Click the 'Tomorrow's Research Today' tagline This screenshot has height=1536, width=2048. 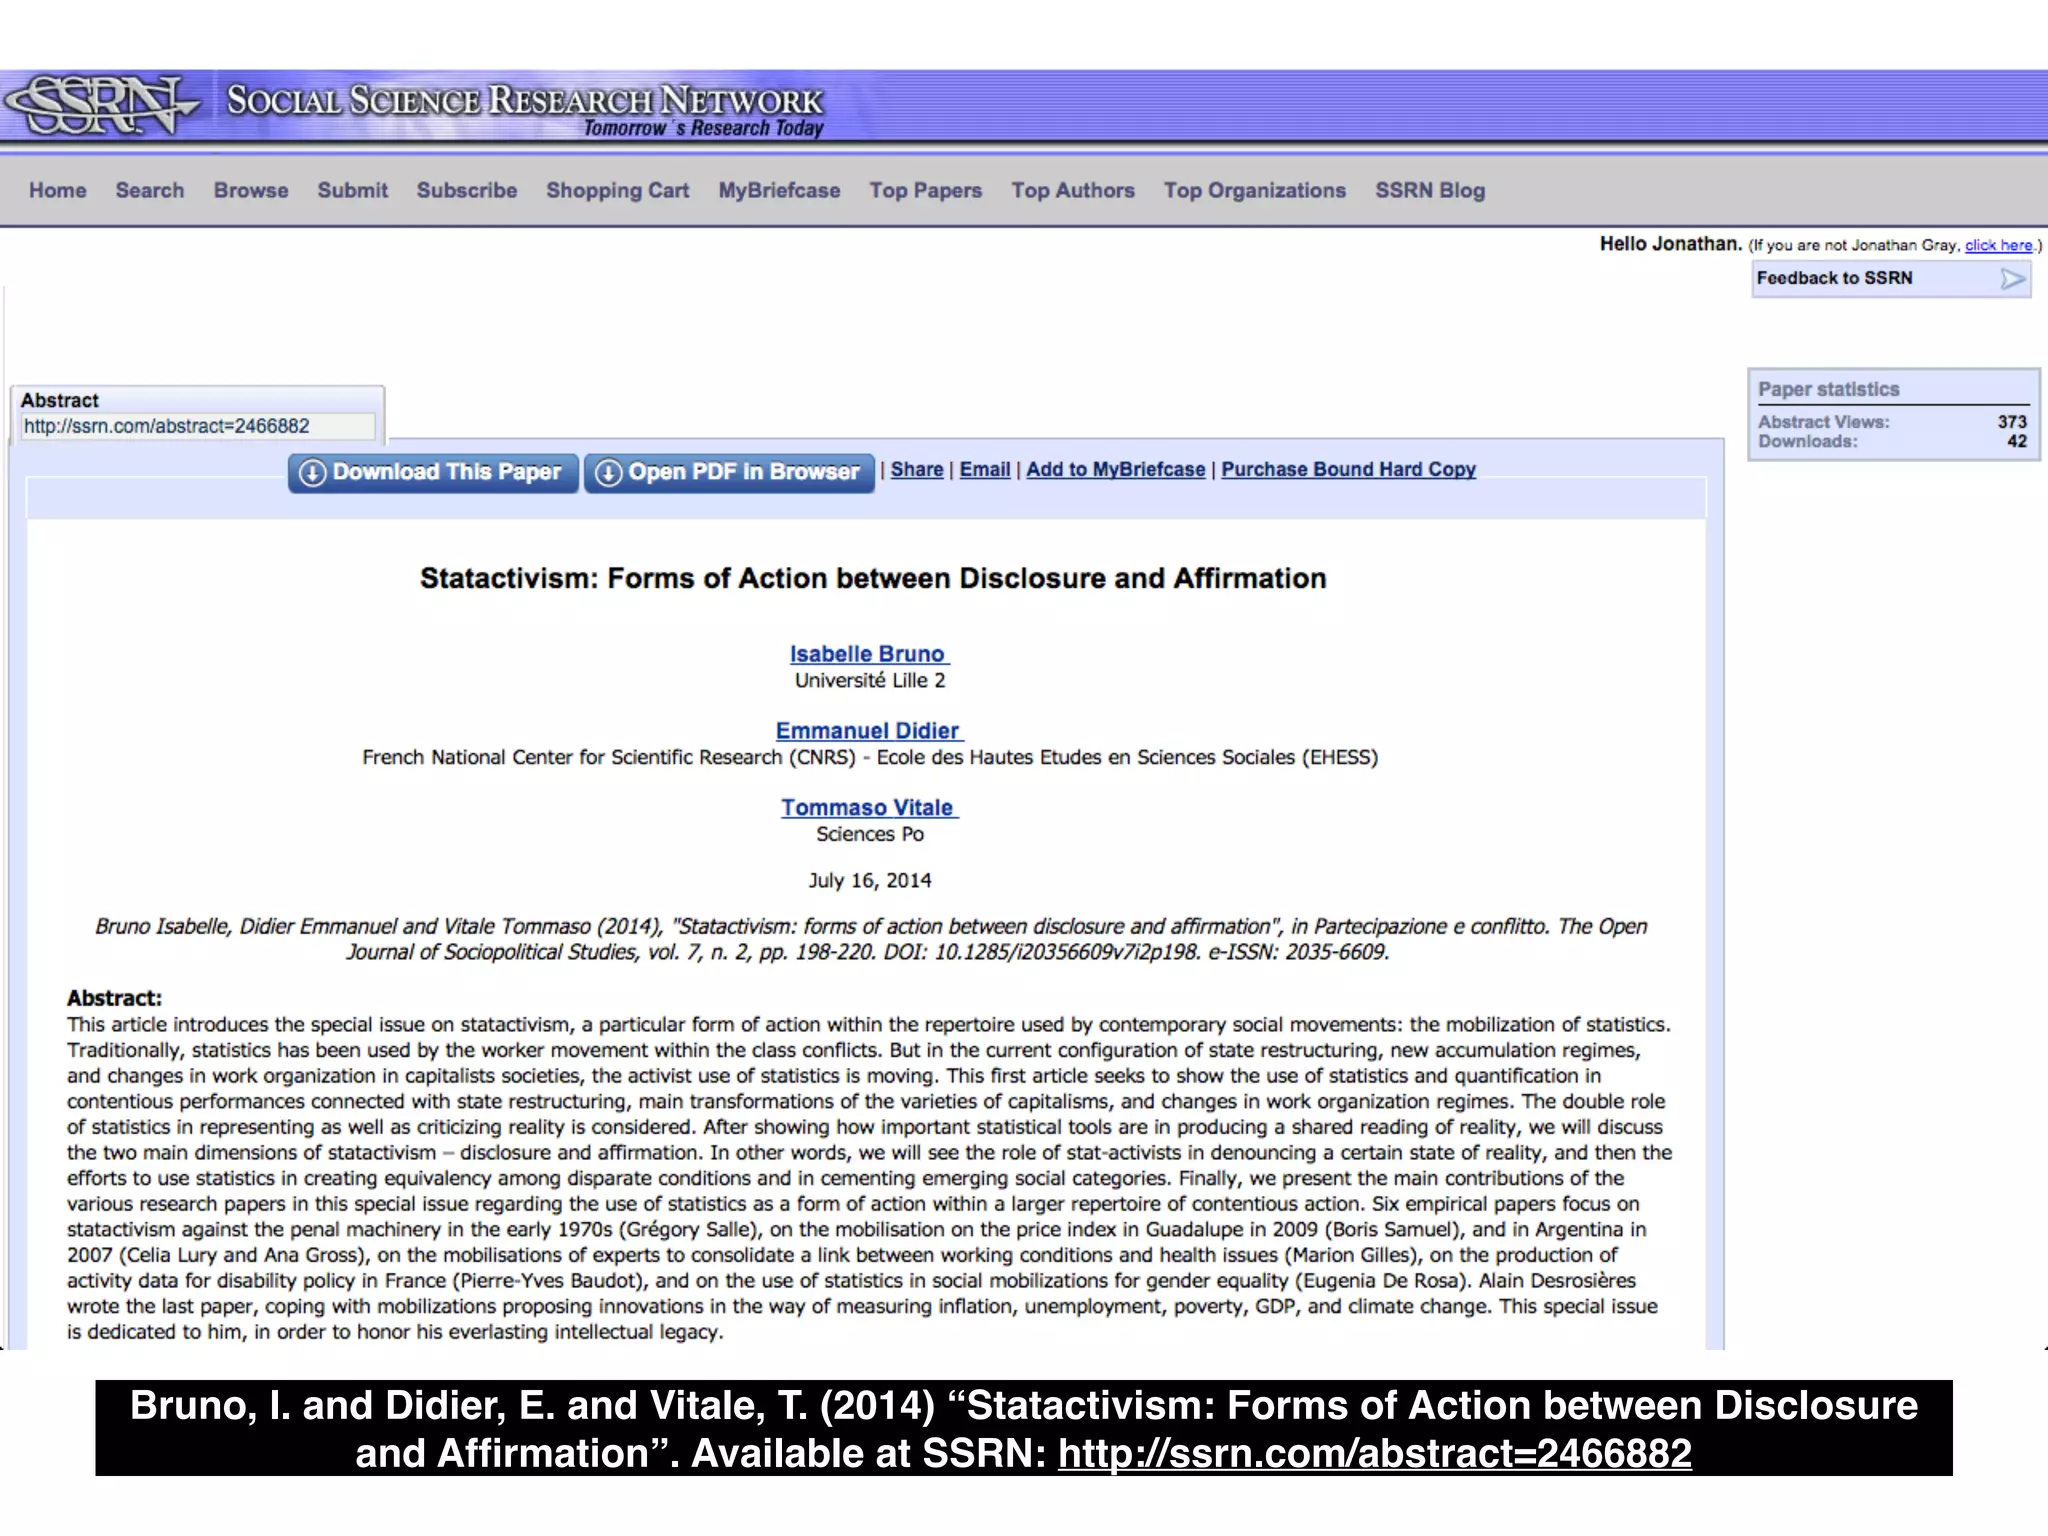coord(703,128)
